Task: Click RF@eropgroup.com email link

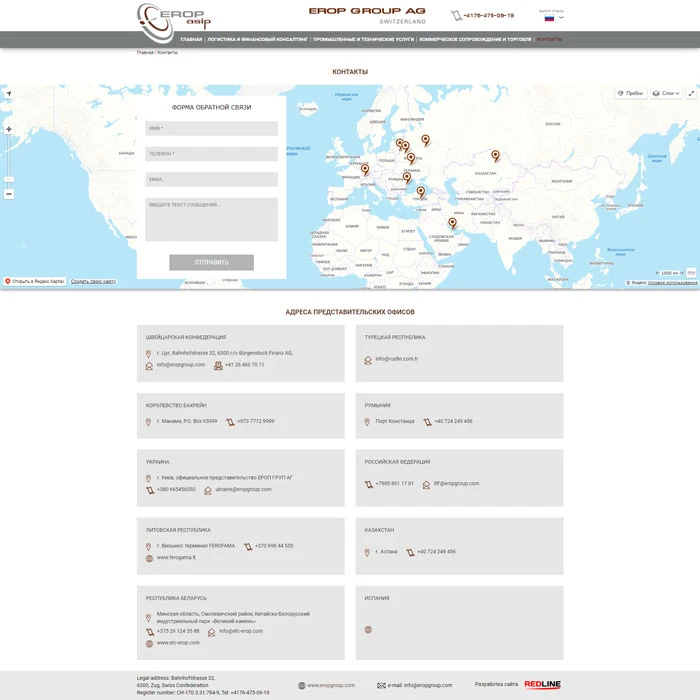Action: (x=456, y=483)
